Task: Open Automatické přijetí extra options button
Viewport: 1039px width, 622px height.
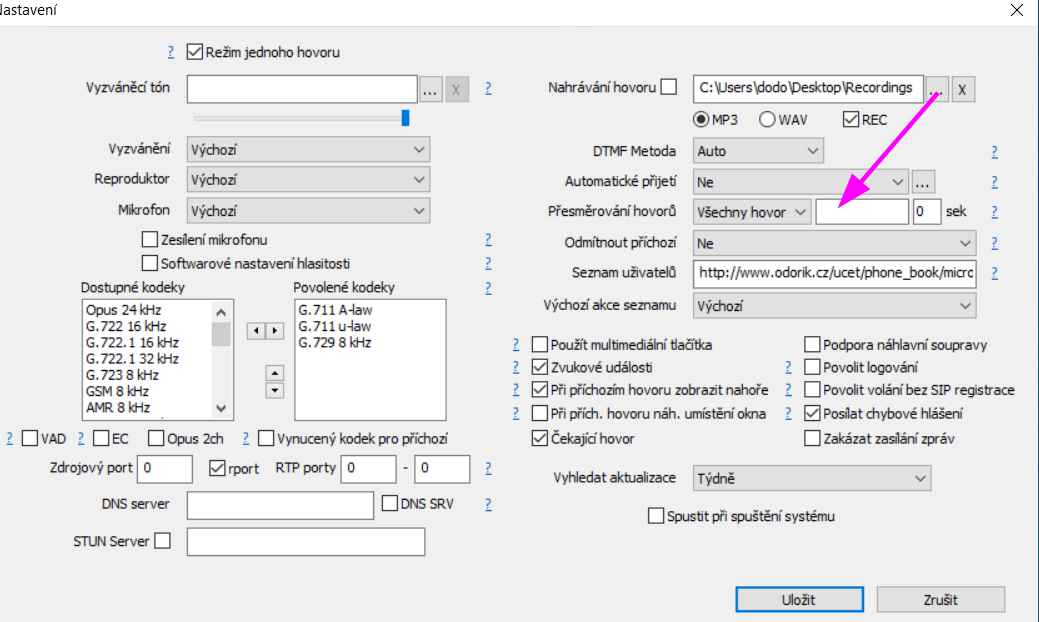Action: (923, 182)
